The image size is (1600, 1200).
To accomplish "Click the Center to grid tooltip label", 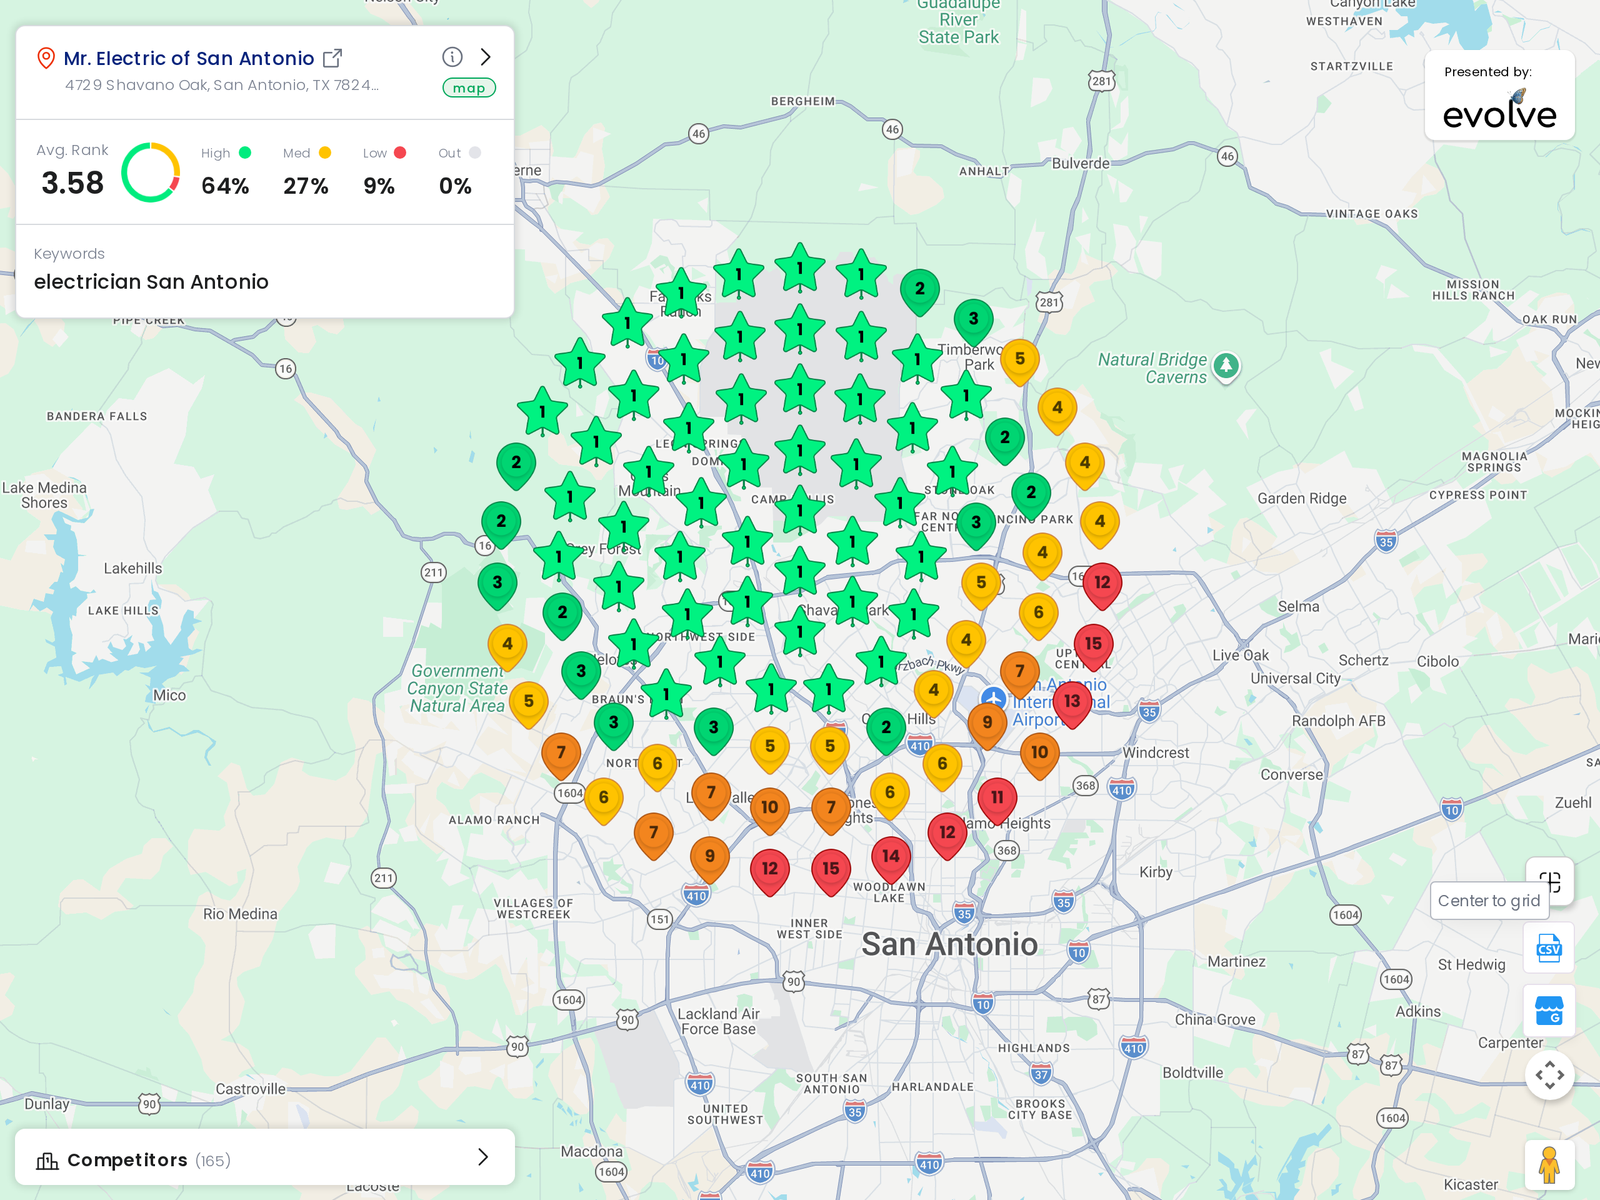I will click(x=1489, y=901).
